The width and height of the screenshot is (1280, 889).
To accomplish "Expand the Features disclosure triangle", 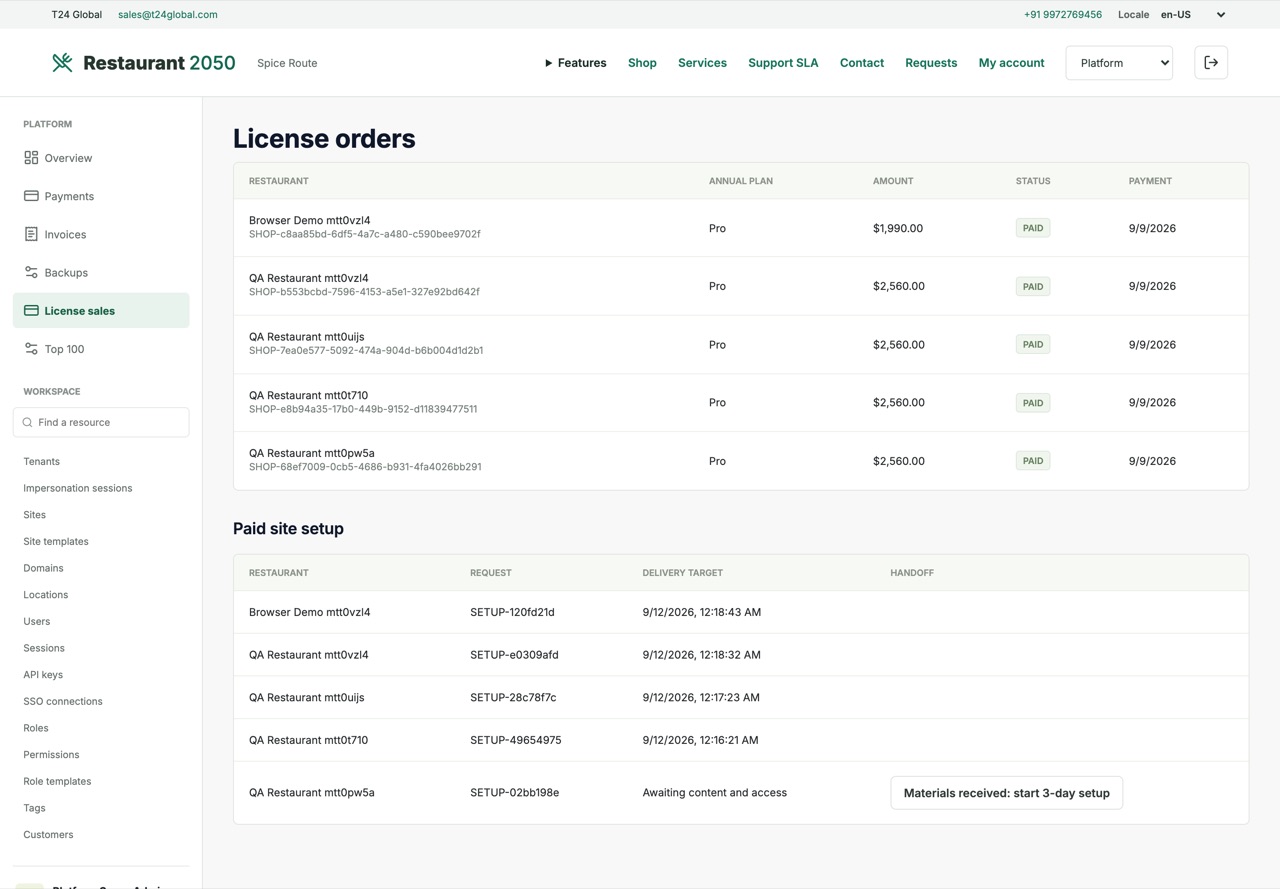I will tap(548, 63).
